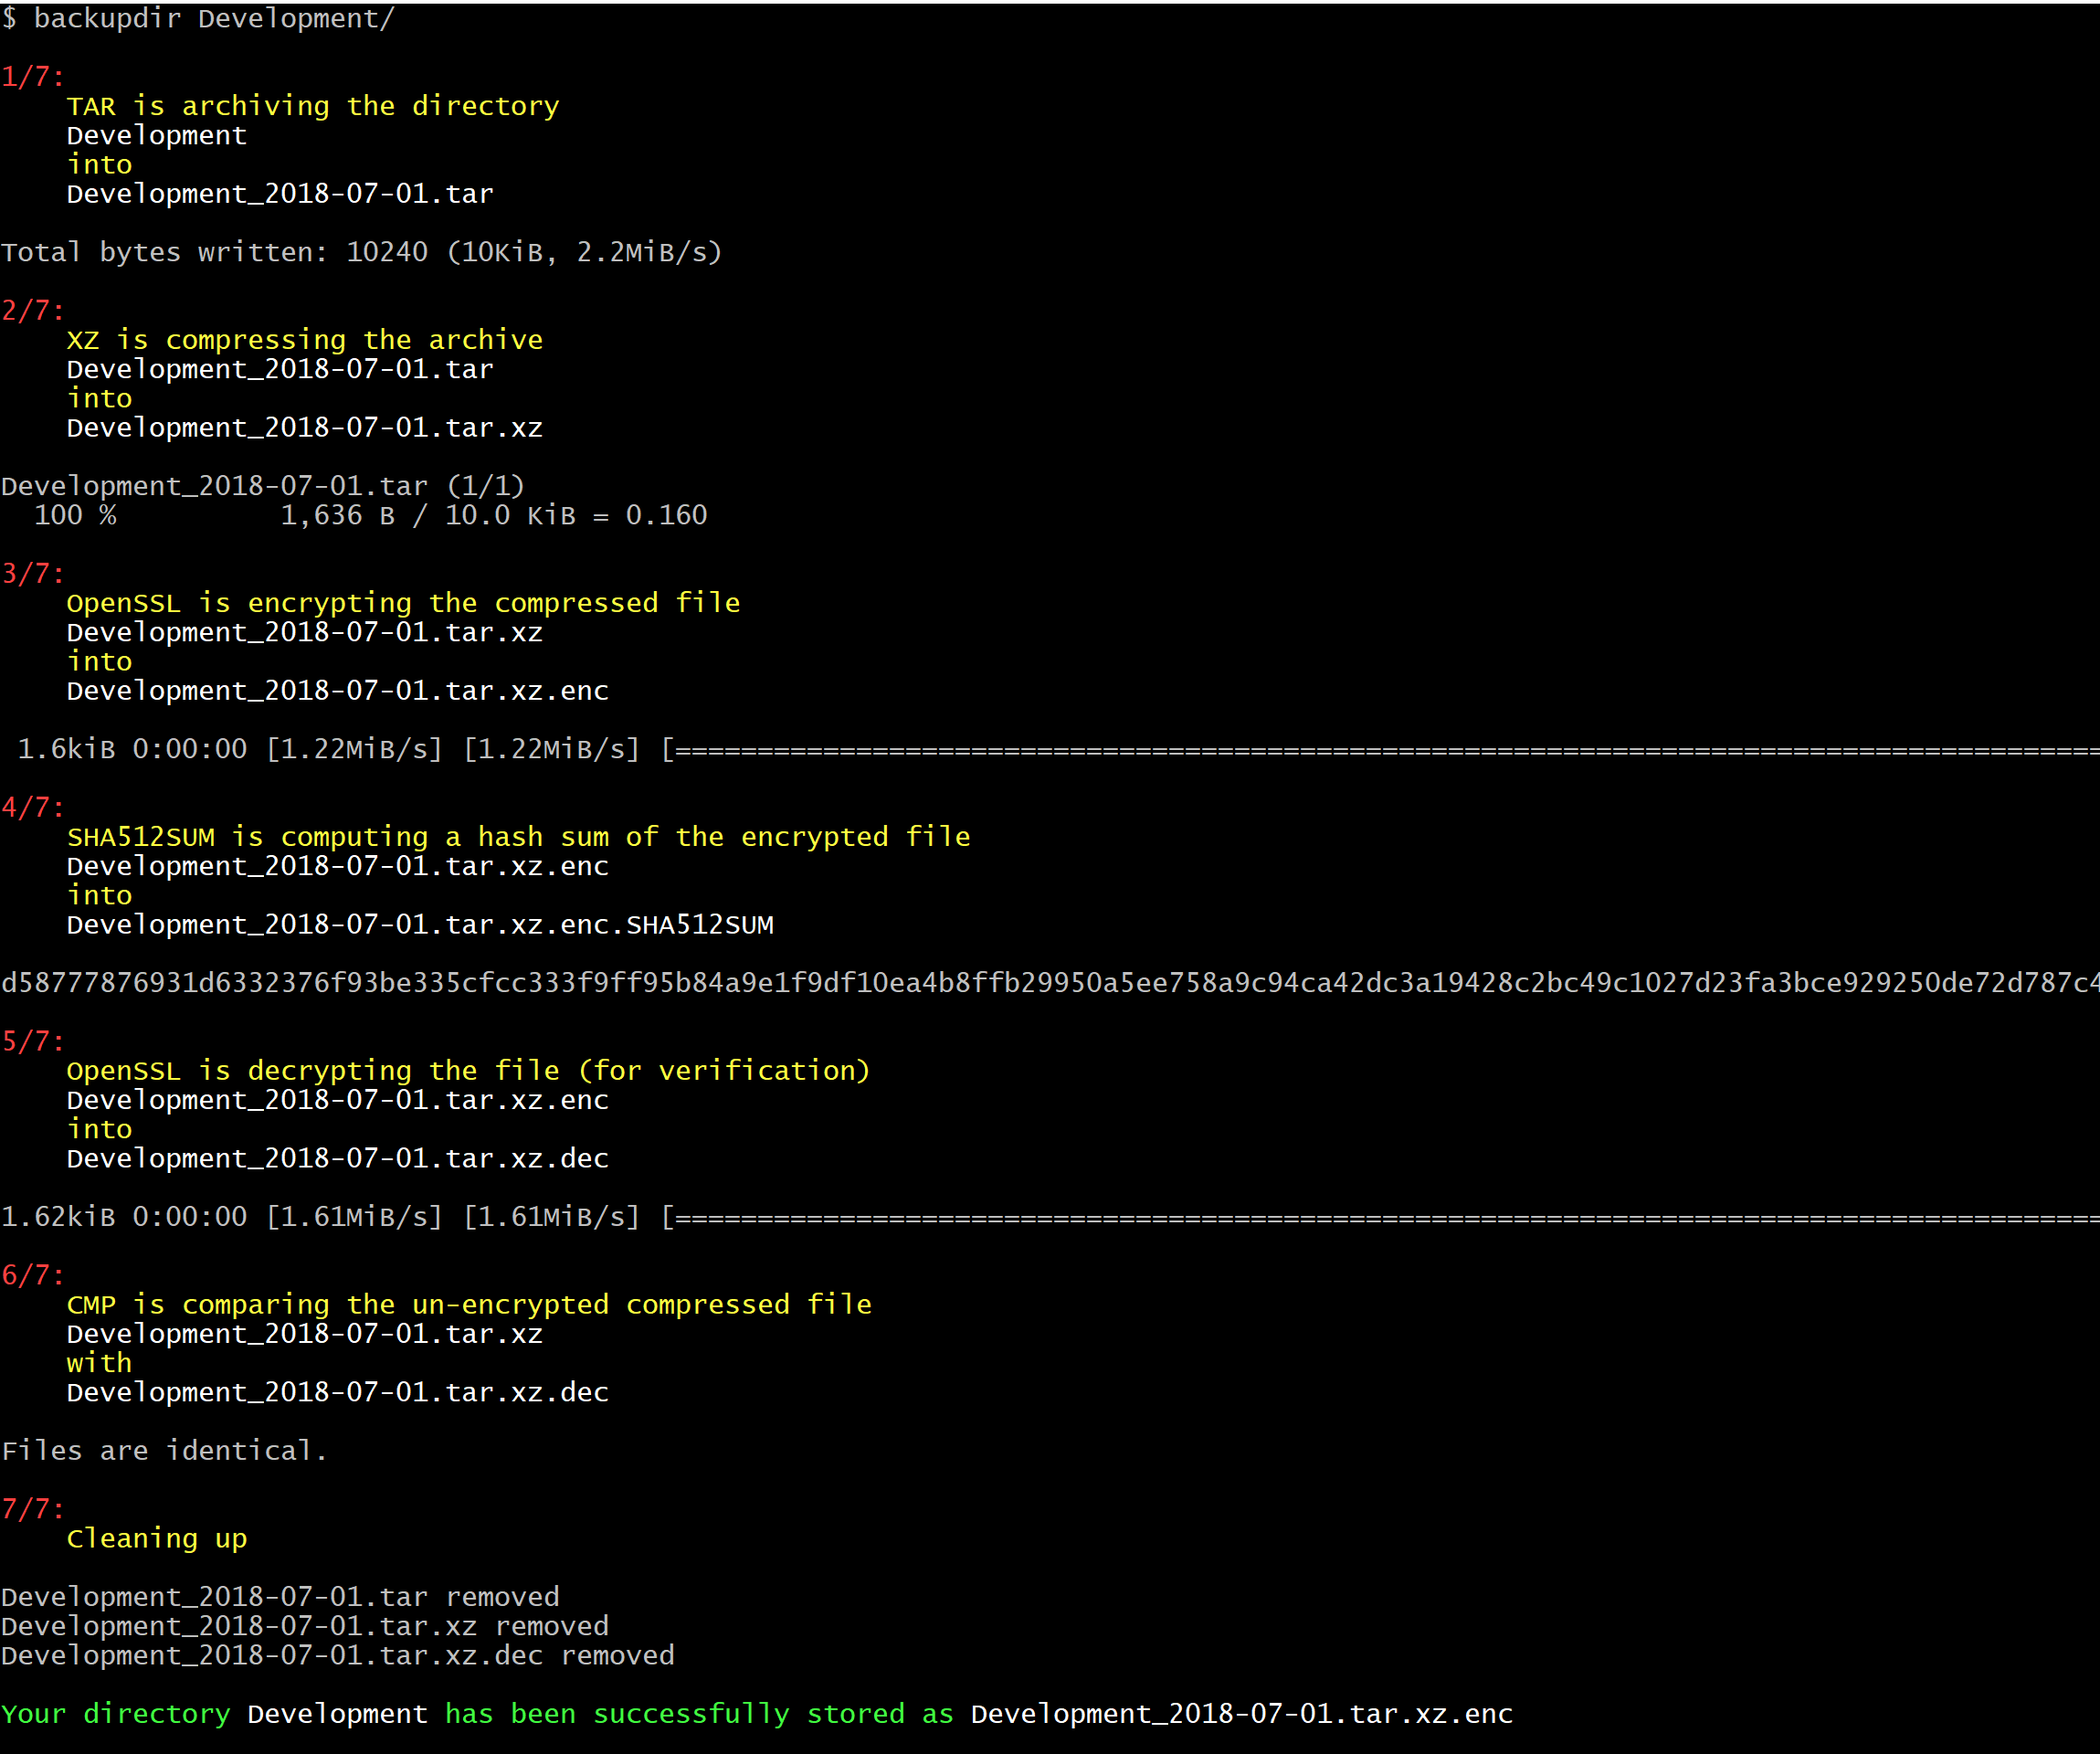Click the '1.6KiB 0:00:00 [1.22MiB/s]' progress line

coord(1058,749)
